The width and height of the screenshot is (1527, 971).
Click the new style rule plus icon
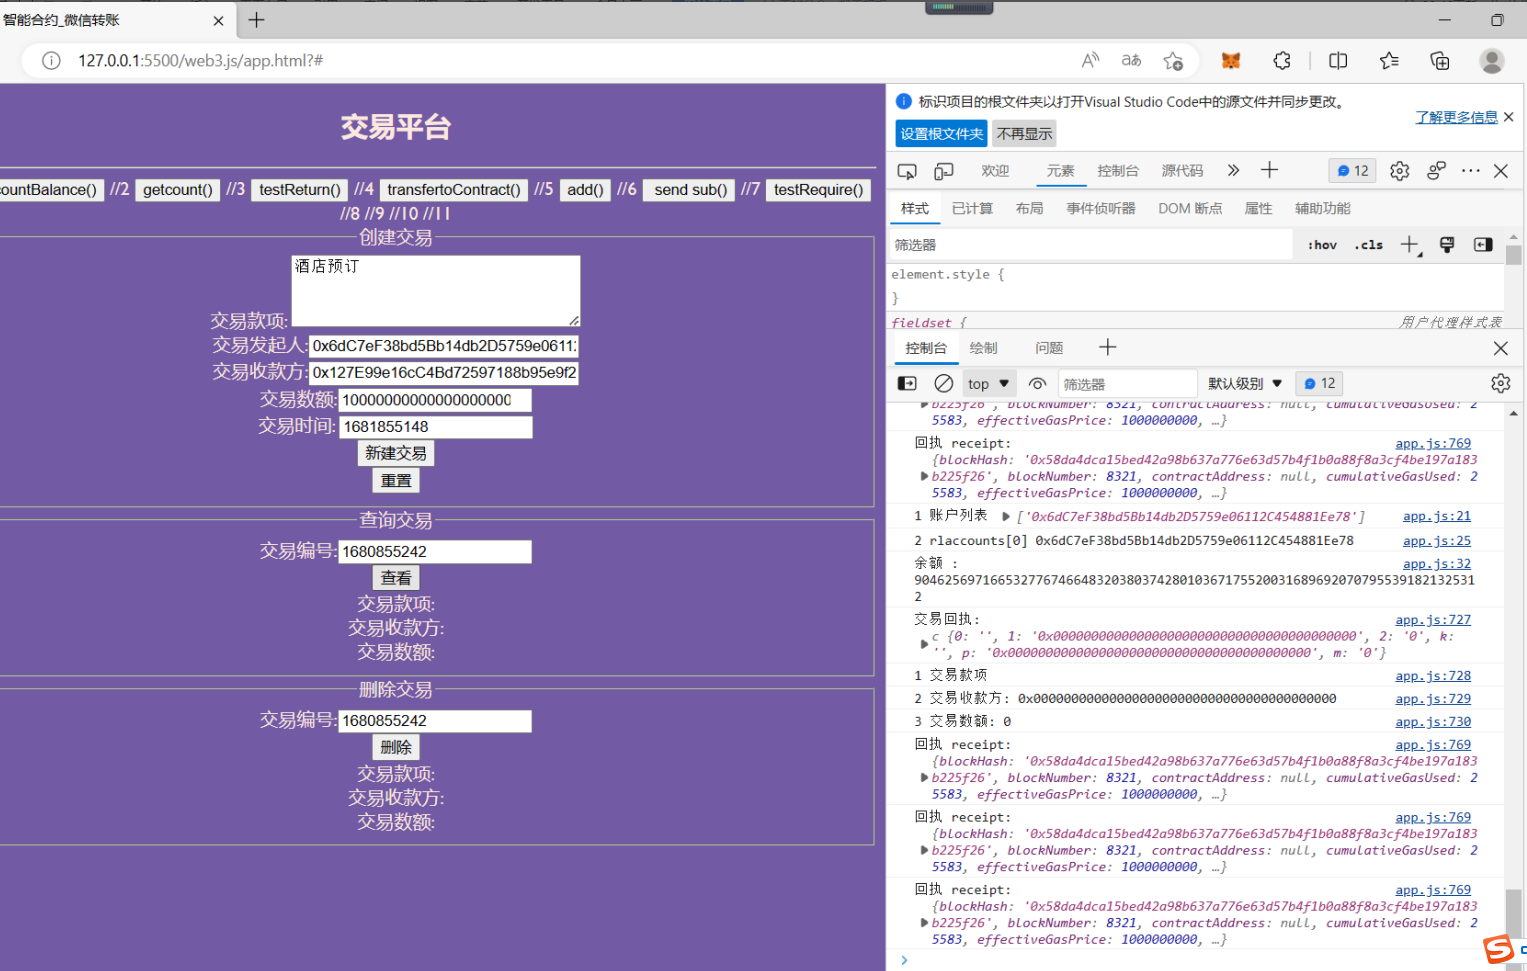[1410, 245]
